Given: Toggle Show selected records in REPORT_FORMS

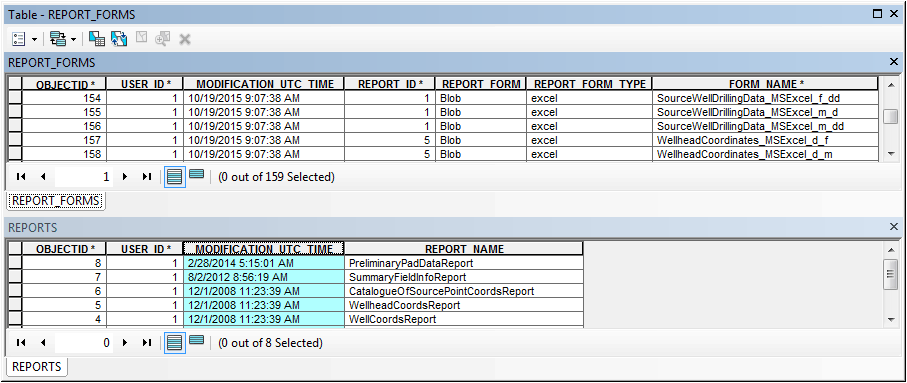Looking at the screenshot, I should pyautogui.click(x=197, y=174).
